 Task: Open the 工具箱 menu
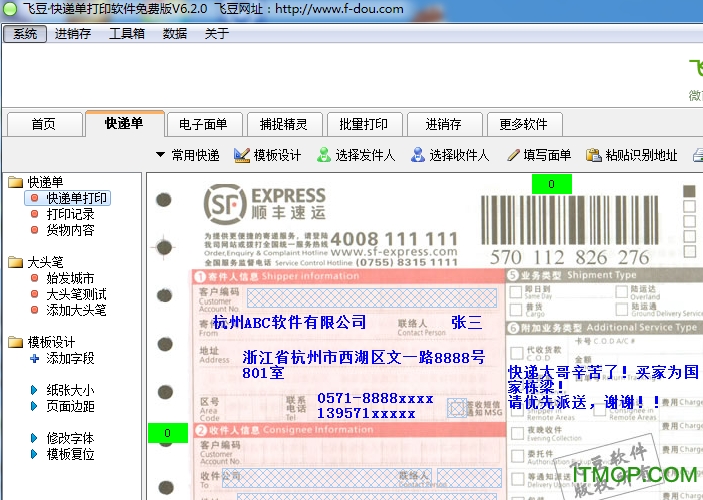click(127, 34)
